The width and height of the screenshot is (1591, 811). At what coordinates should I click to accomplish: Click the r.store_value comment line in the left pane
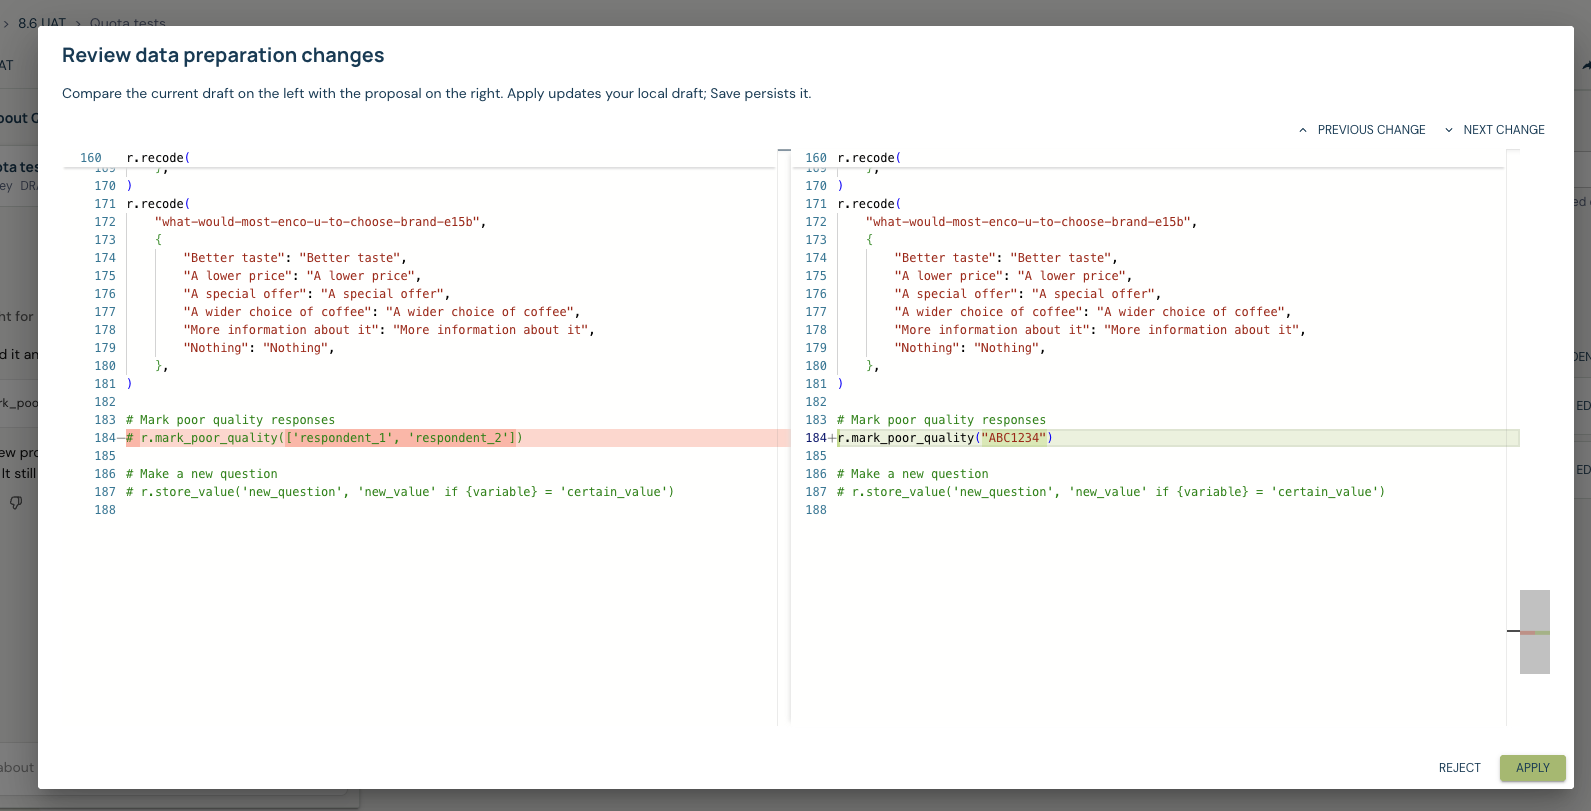tap(400, 492)
